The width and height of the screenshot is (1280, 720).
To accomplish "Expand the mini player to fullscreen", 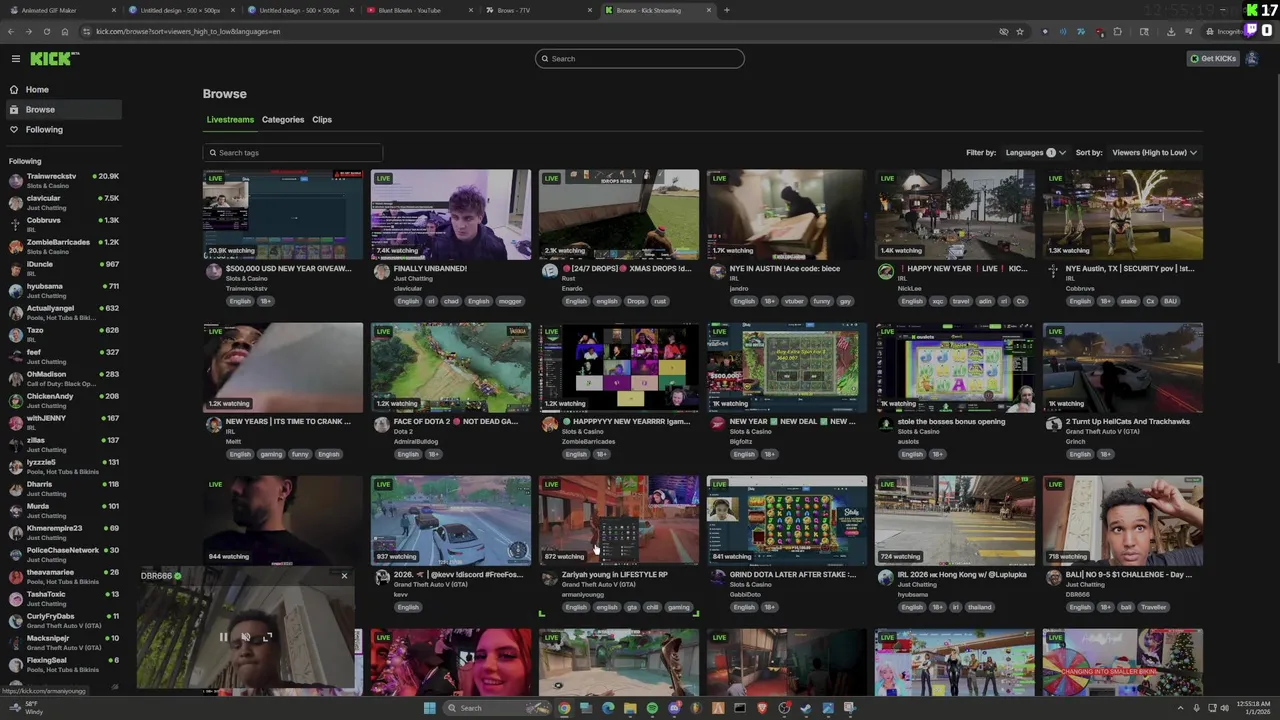I will click(267, 637).
